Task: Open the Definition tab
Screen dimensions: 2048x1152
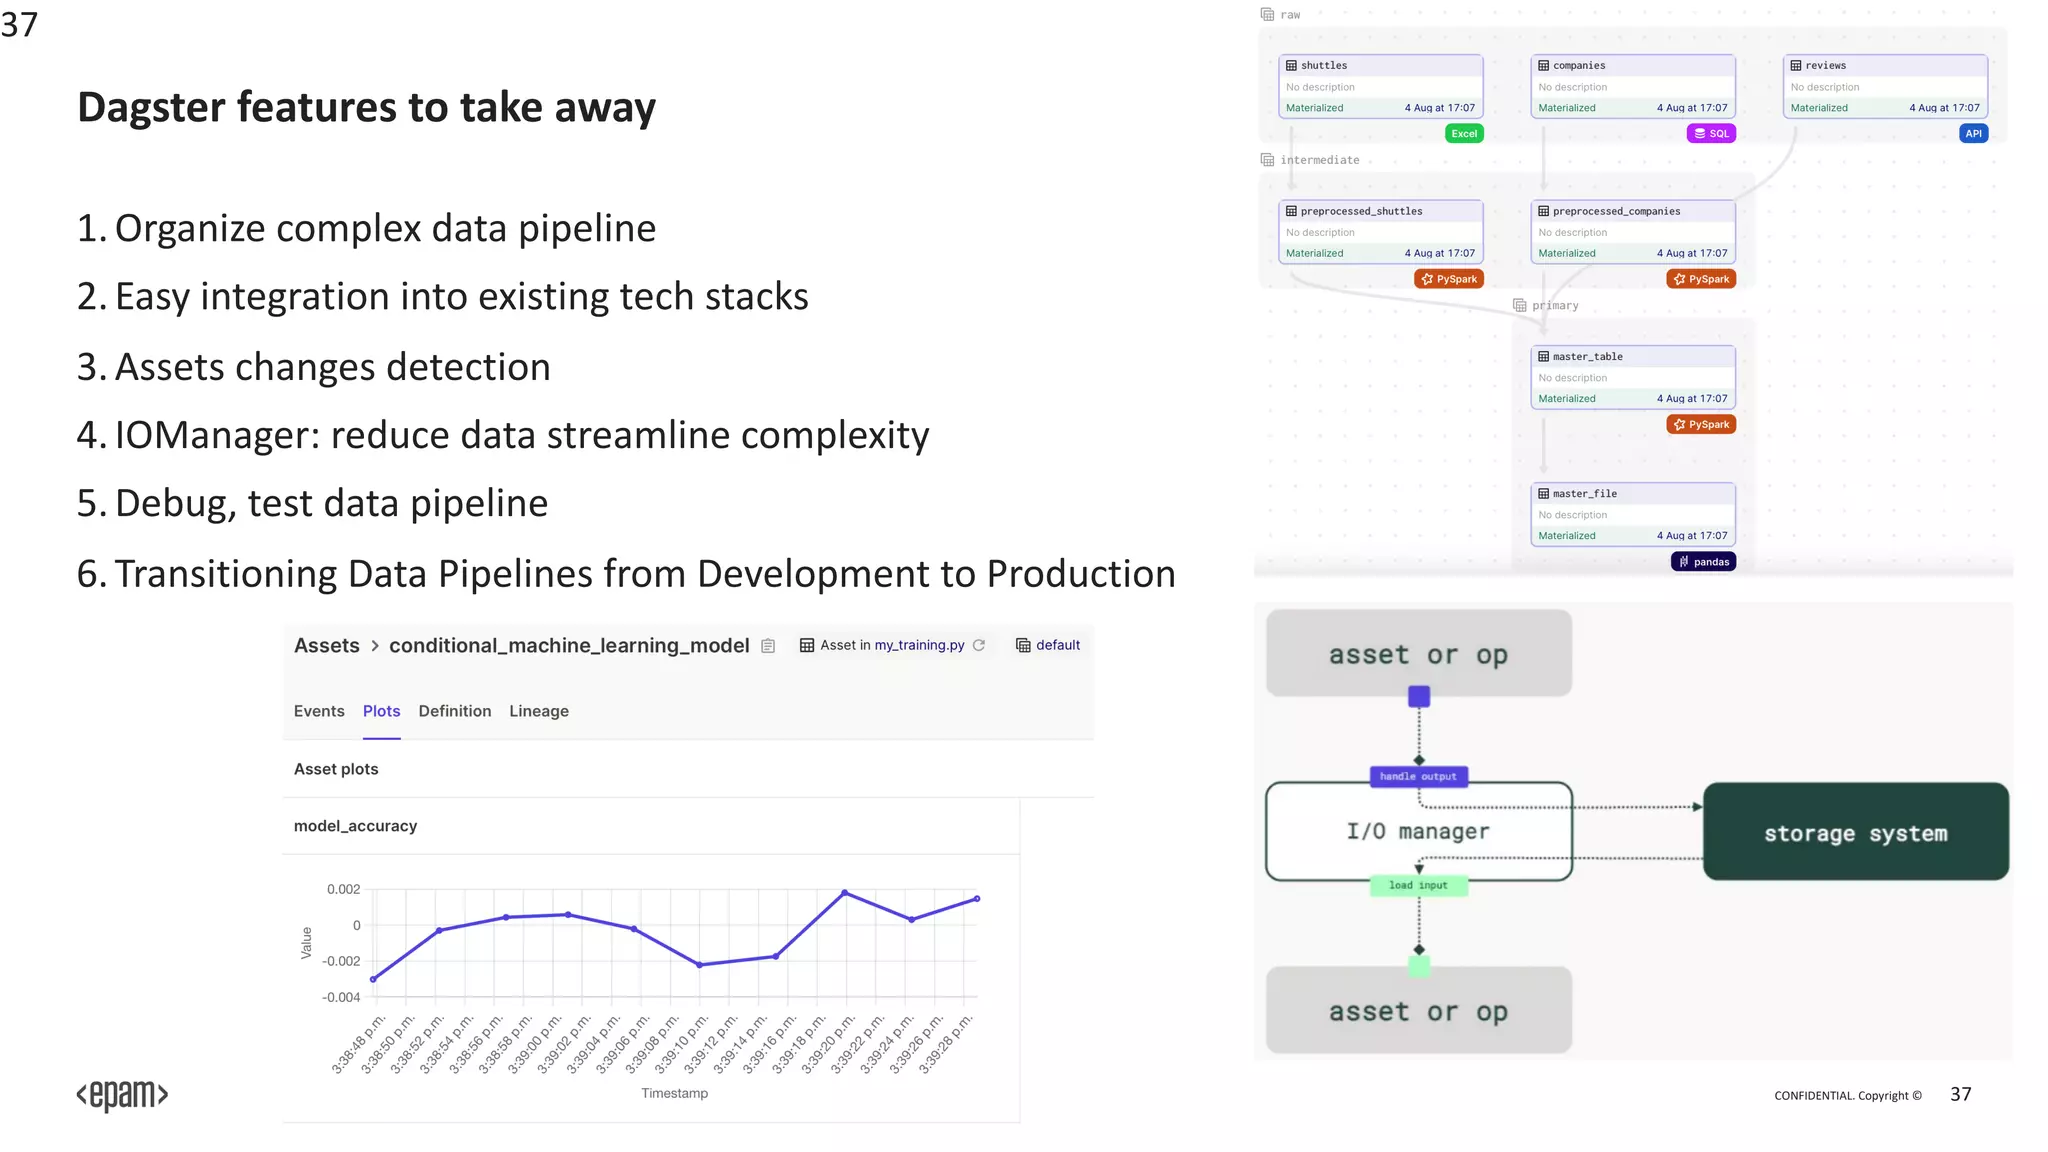Action: [455, 711]
